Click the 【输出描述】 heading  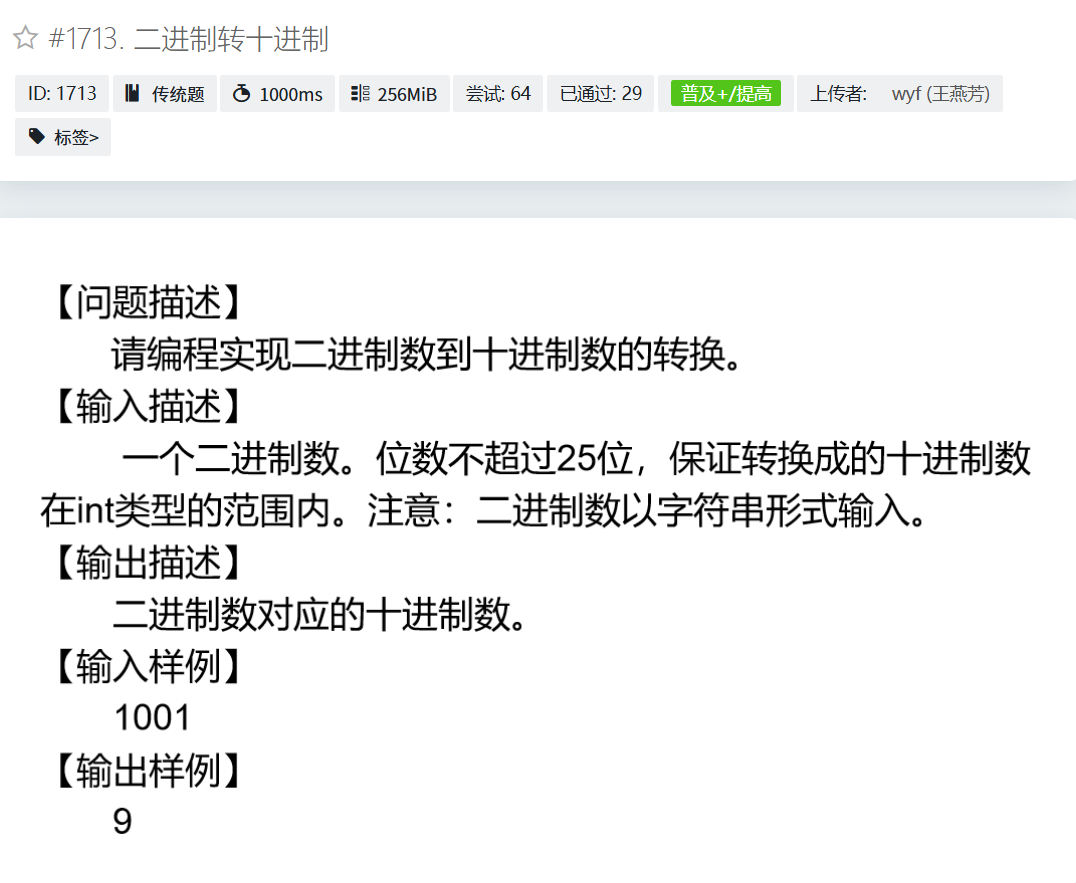[147, 563]
